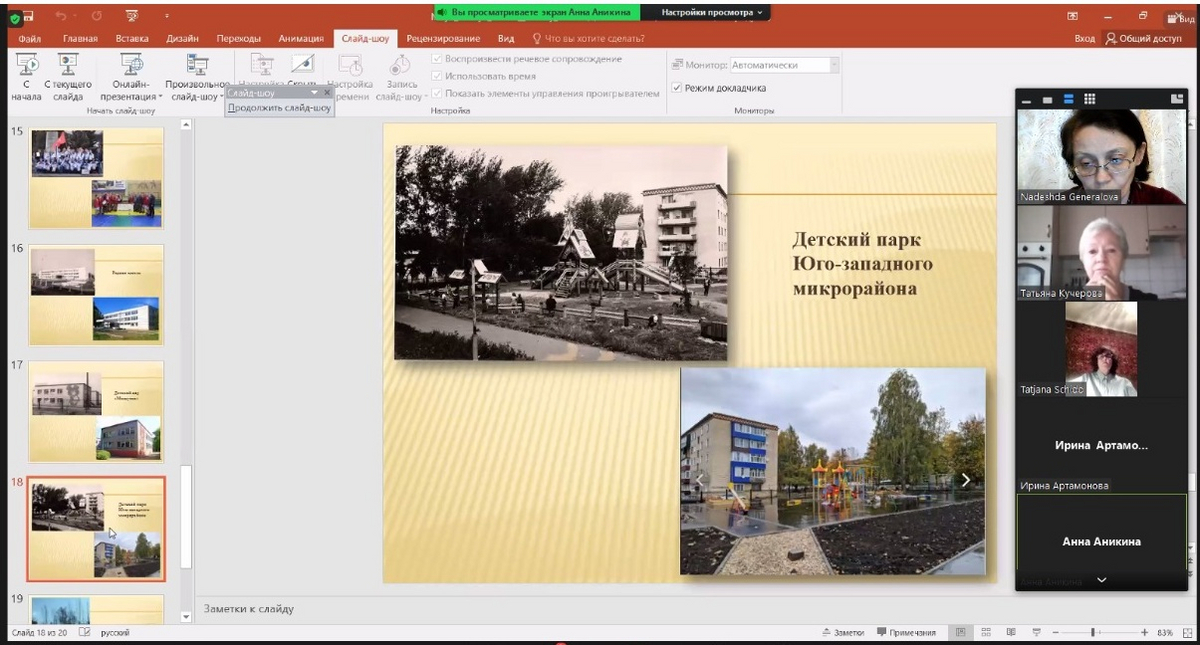Viewport: 1200px width, 645px height.
Task: Open the Вид ribbon tab
Action: (x=506, y=38)
